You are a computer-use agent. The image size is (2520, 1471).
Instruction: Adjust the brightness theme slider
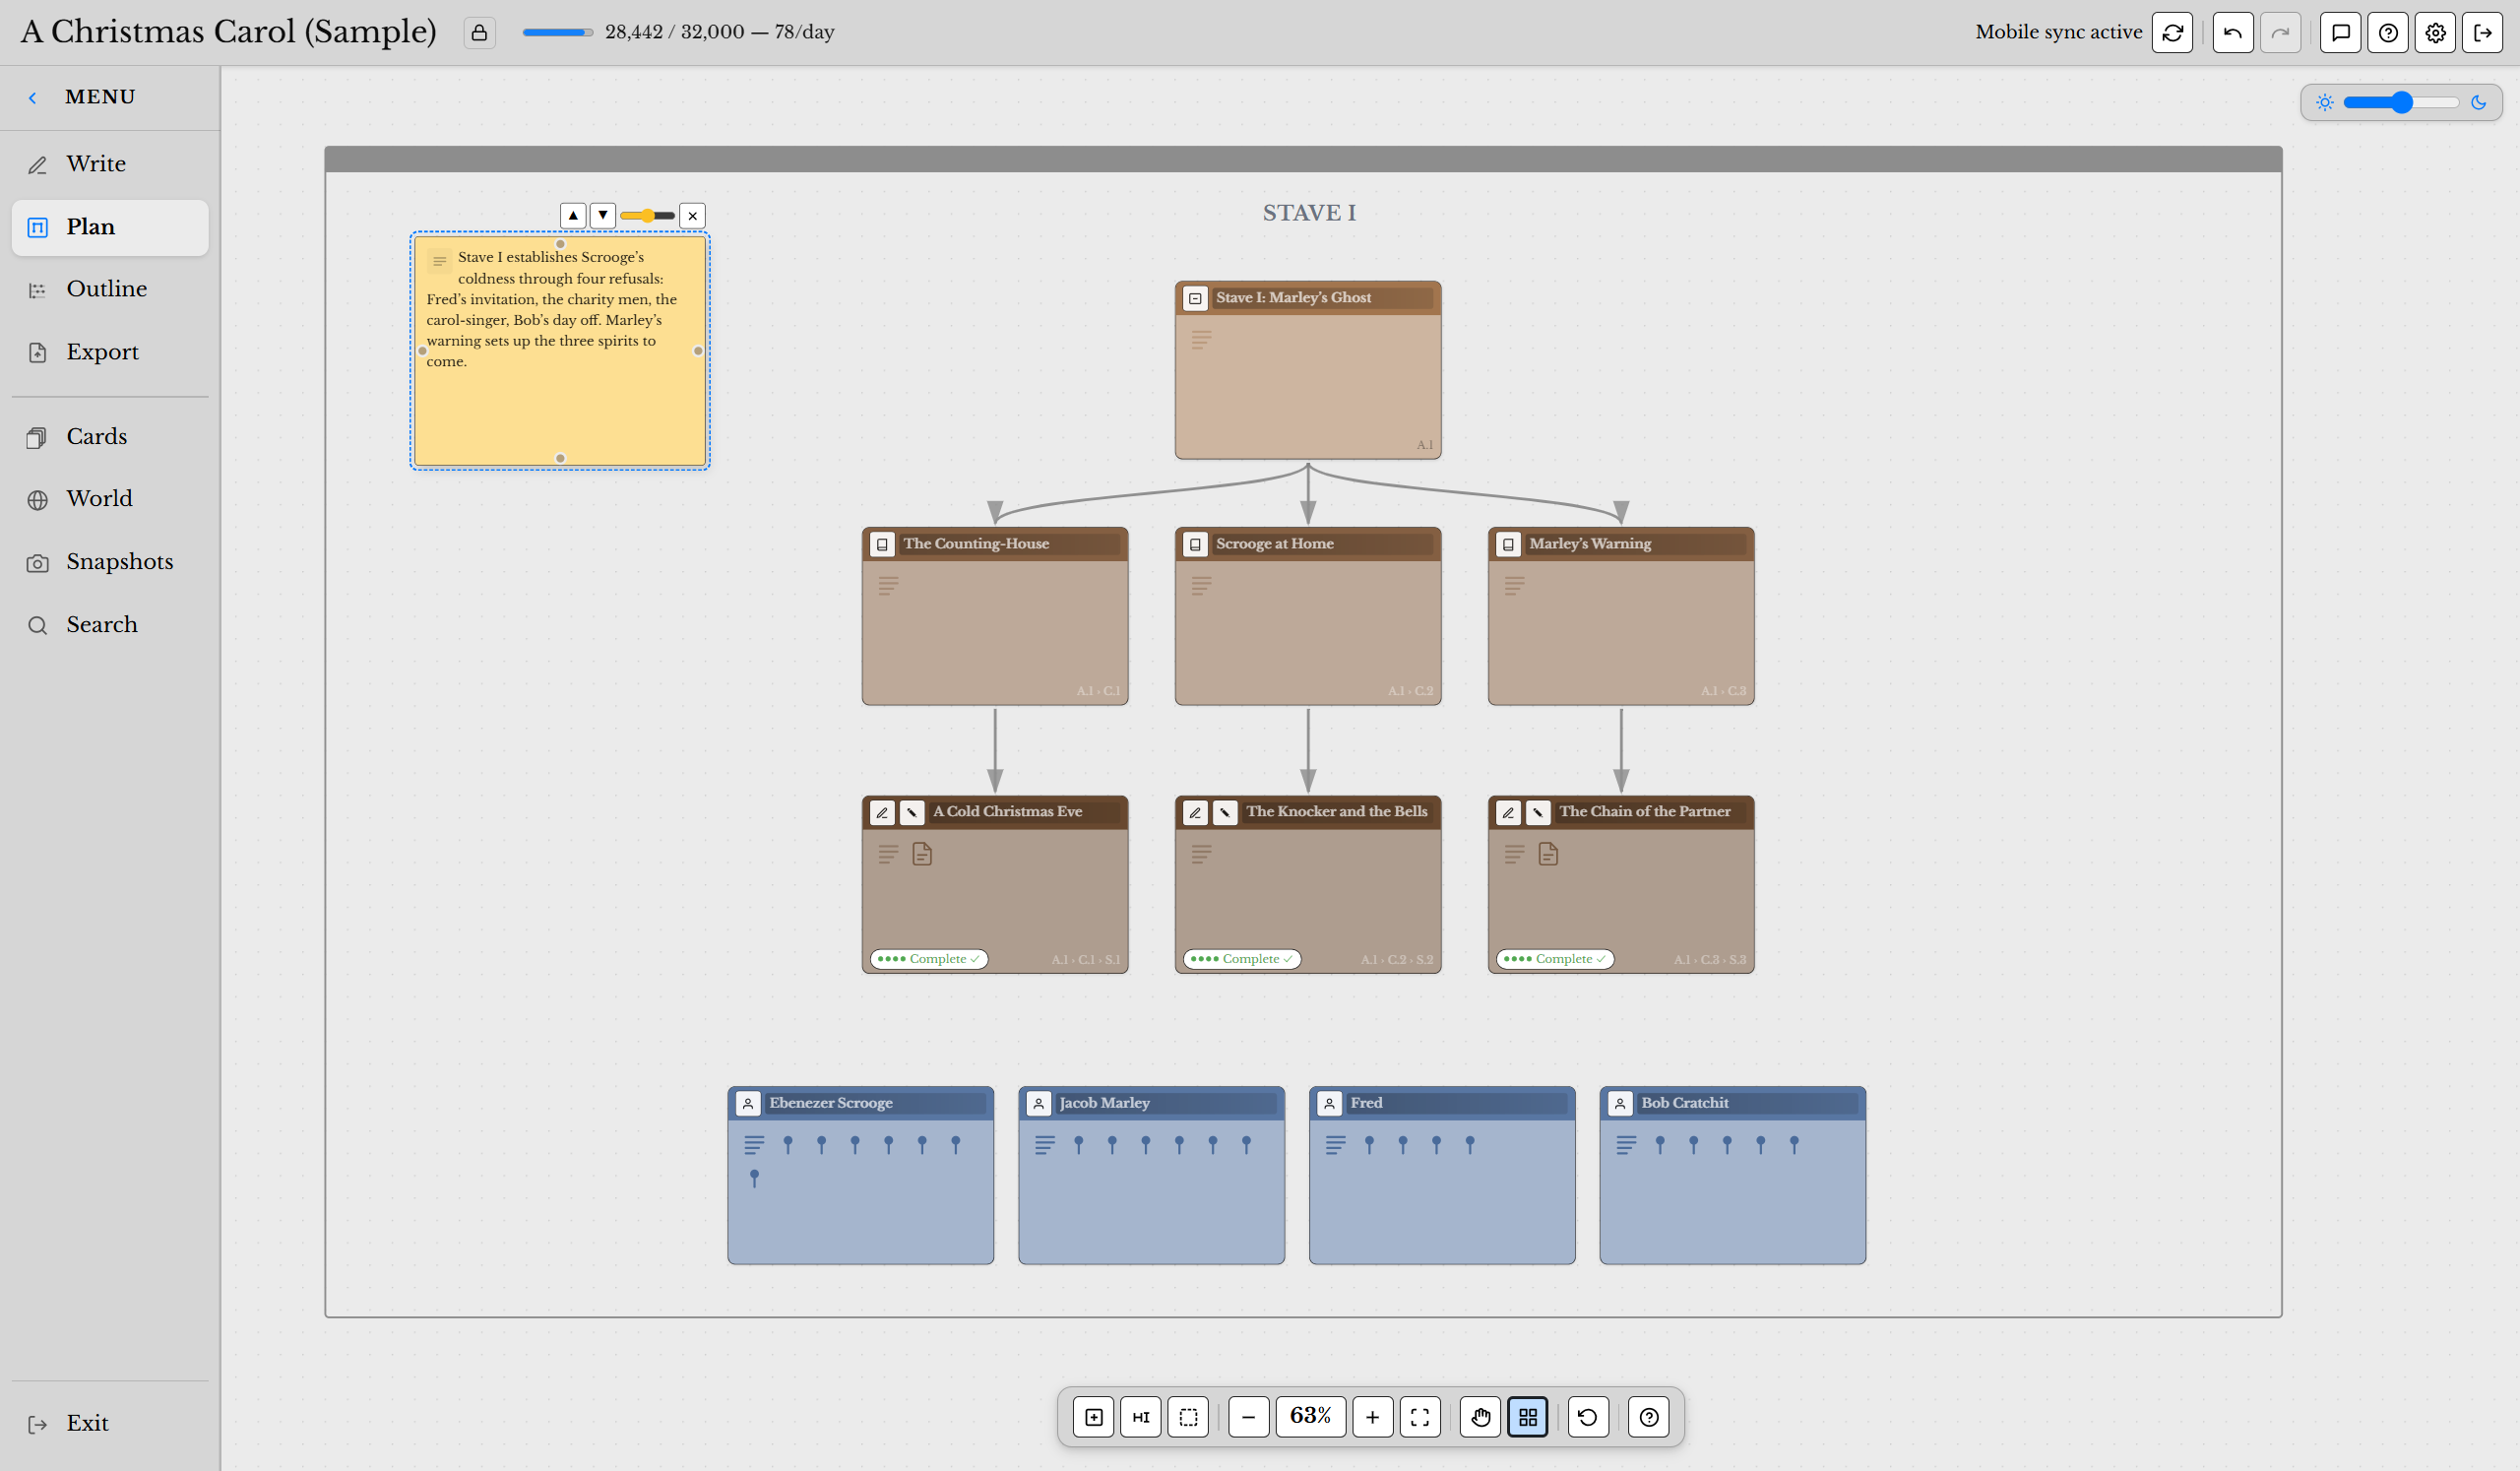[2400, 102]
